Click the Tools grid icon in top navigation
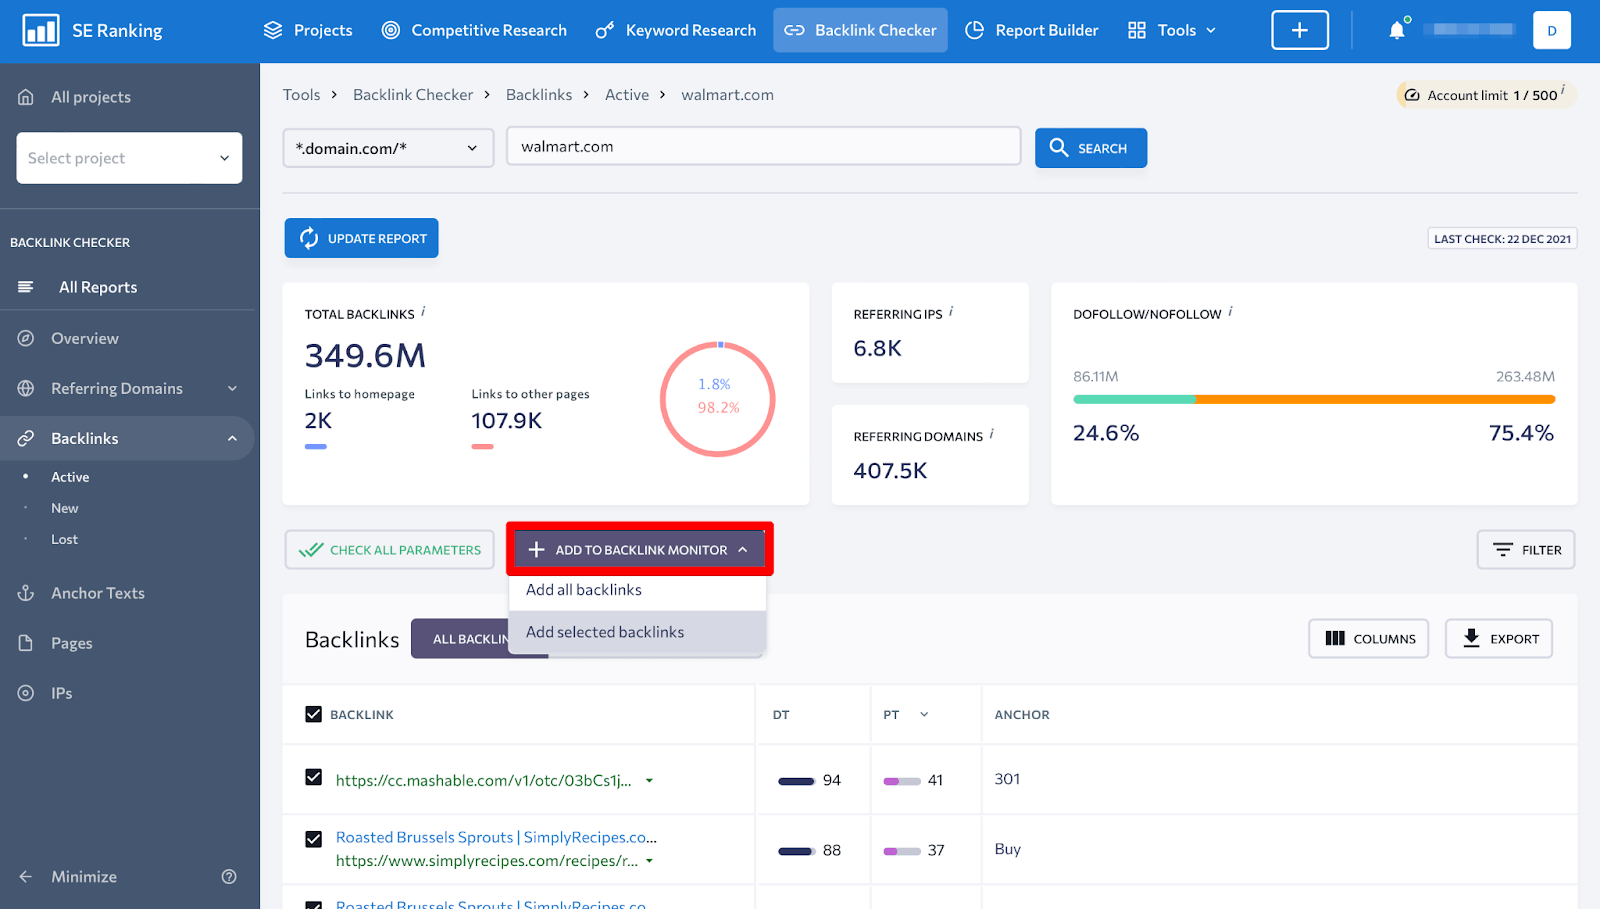Image resolution: width=1600 pixels, height=909 pixels. [x=1137, y=30]
